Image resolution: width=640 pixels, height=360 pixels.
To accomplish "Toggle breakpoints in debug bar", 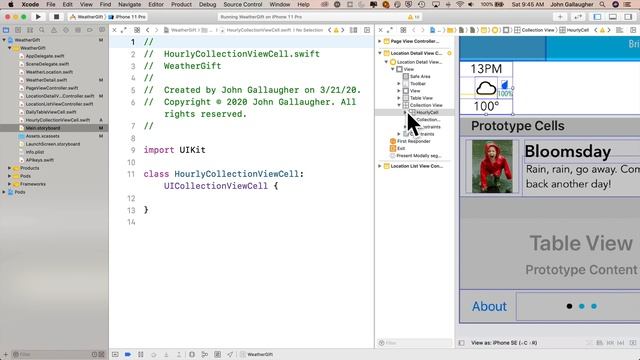I will pyautogui.click(x=128, y=354).
